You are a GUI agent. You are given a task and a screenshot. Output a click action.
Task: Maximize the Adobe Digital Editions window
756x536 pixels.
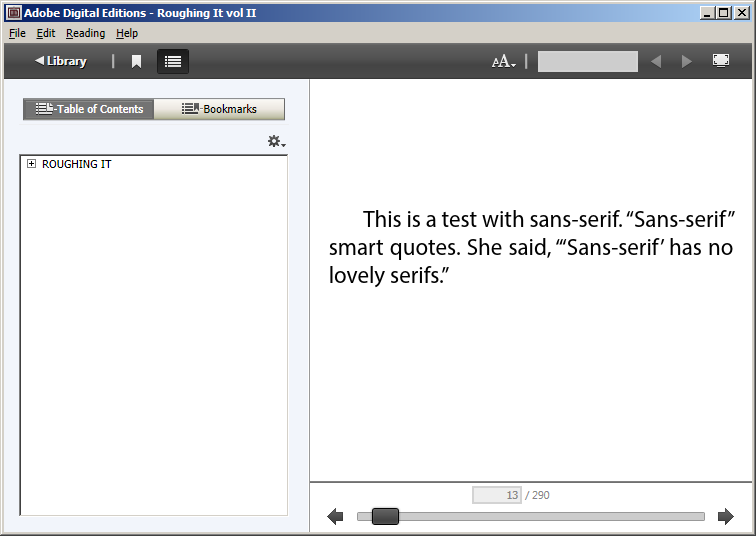click(x=724, y=13)
